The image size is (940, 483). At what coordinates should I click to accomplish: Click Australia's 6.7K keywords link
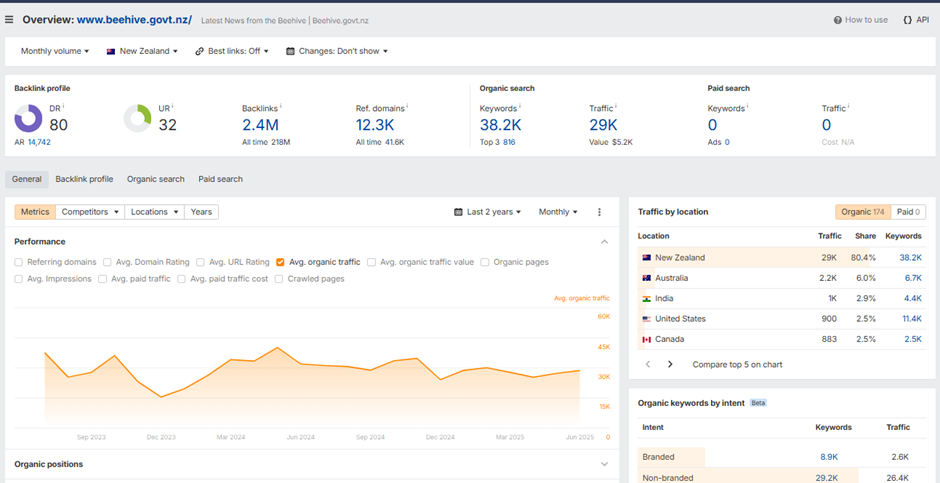pos(911,278)
